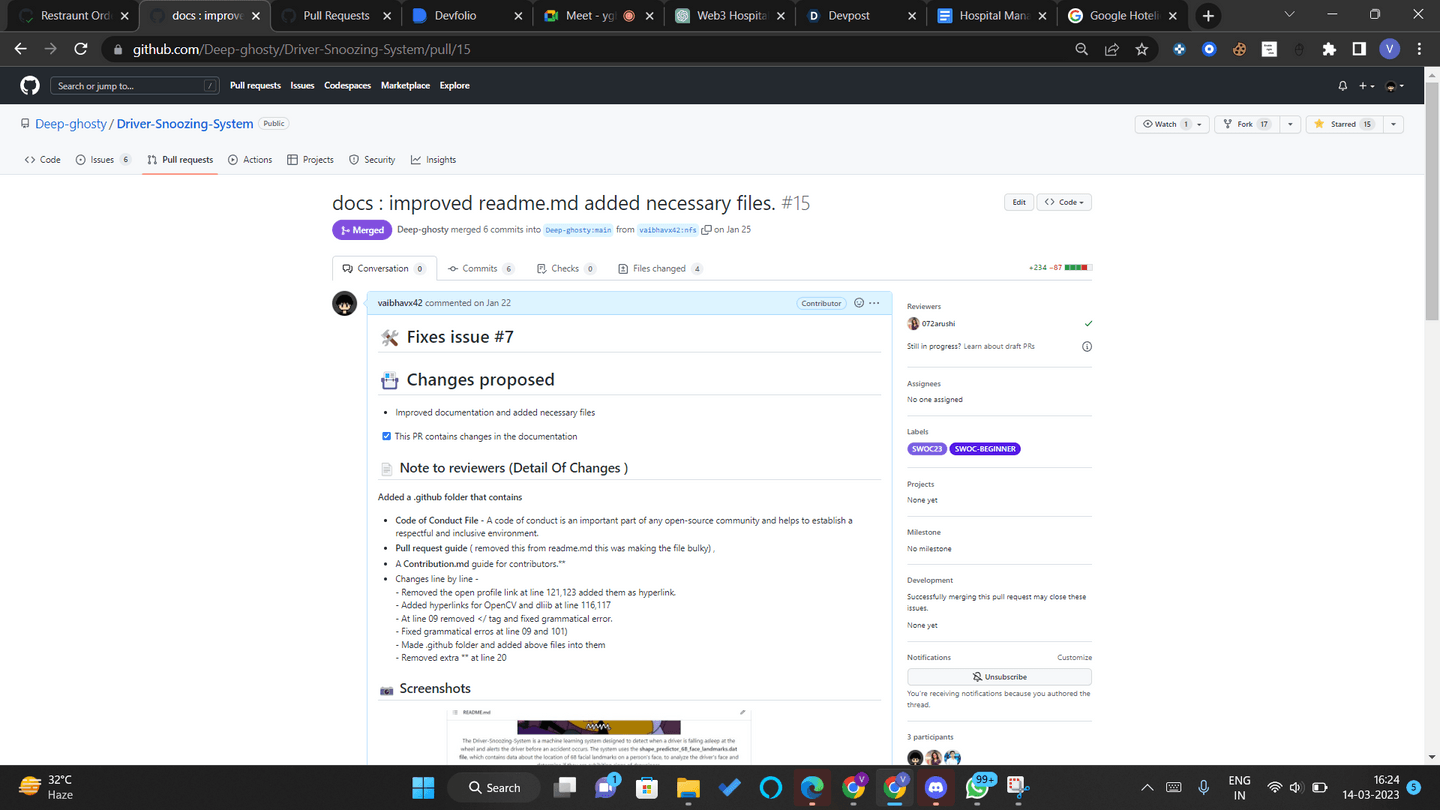Go to the repository Code tab

click(42, 160)
